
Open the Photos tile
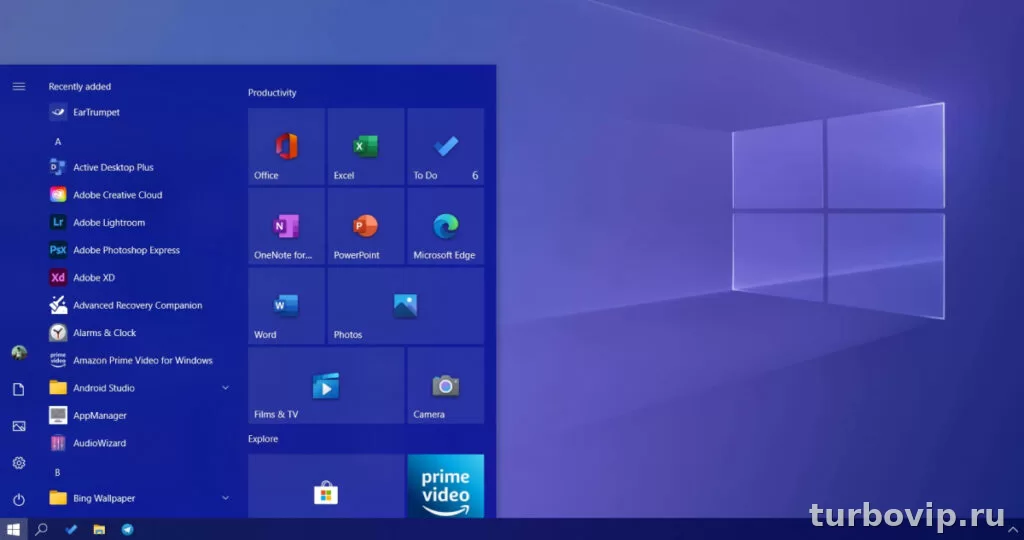(x=406, y=306)
